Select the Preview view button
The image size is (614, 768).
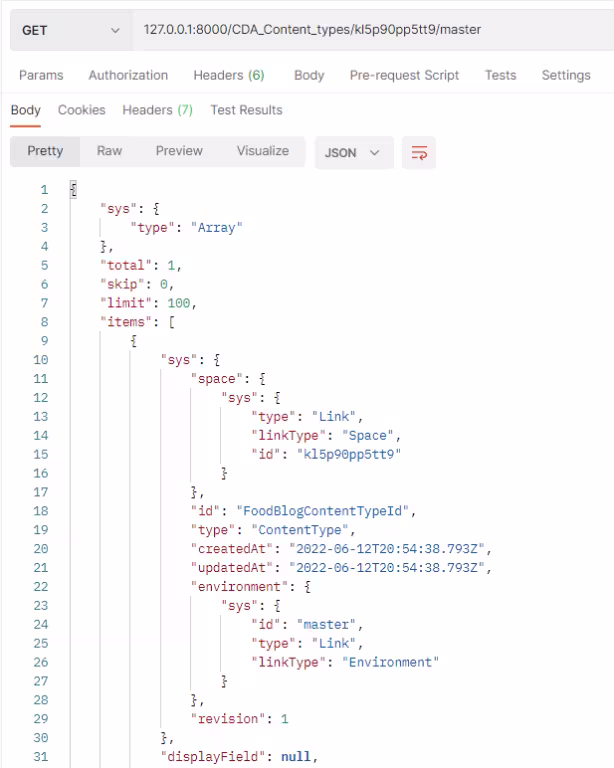(x=179, y=151)
